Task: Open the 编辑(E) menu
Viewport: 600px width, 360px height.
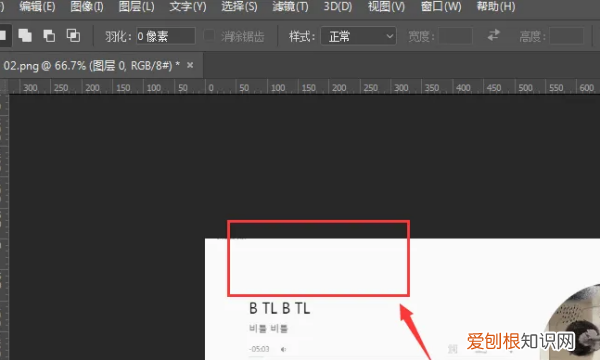Action: (37, 7)
